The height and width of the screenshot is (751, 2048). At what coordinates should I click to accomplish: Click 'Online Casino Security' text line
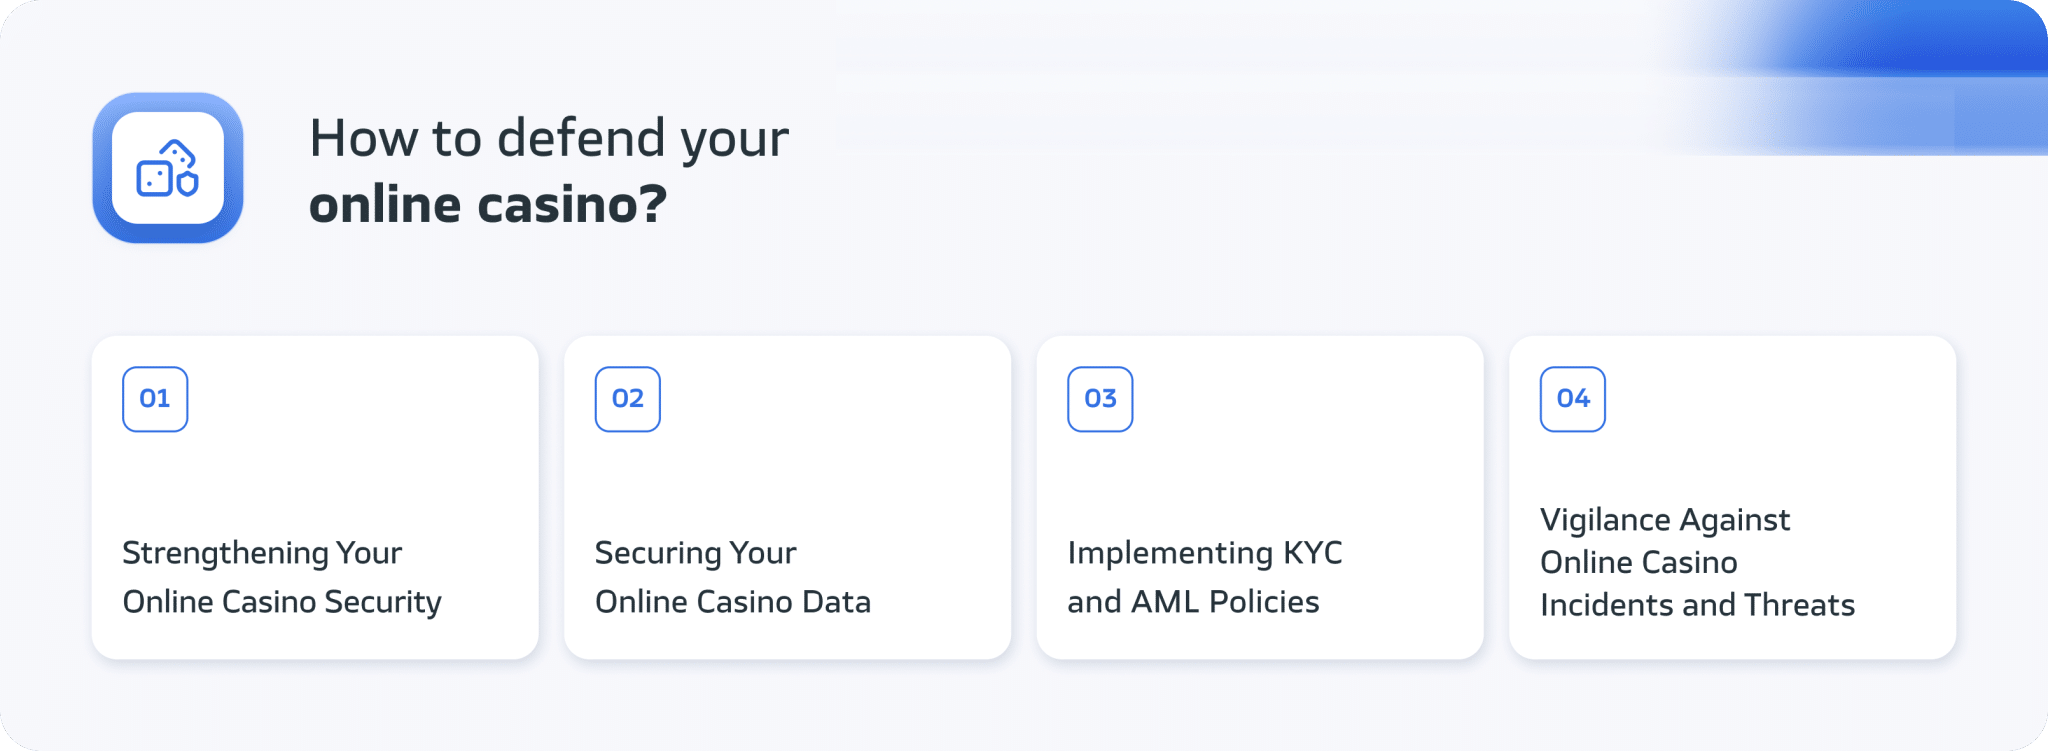coord(282,602)
